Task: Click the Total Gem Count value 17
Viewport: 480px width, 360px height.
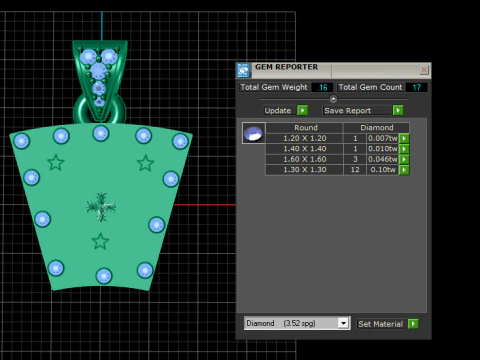Action: click(417, 88)
